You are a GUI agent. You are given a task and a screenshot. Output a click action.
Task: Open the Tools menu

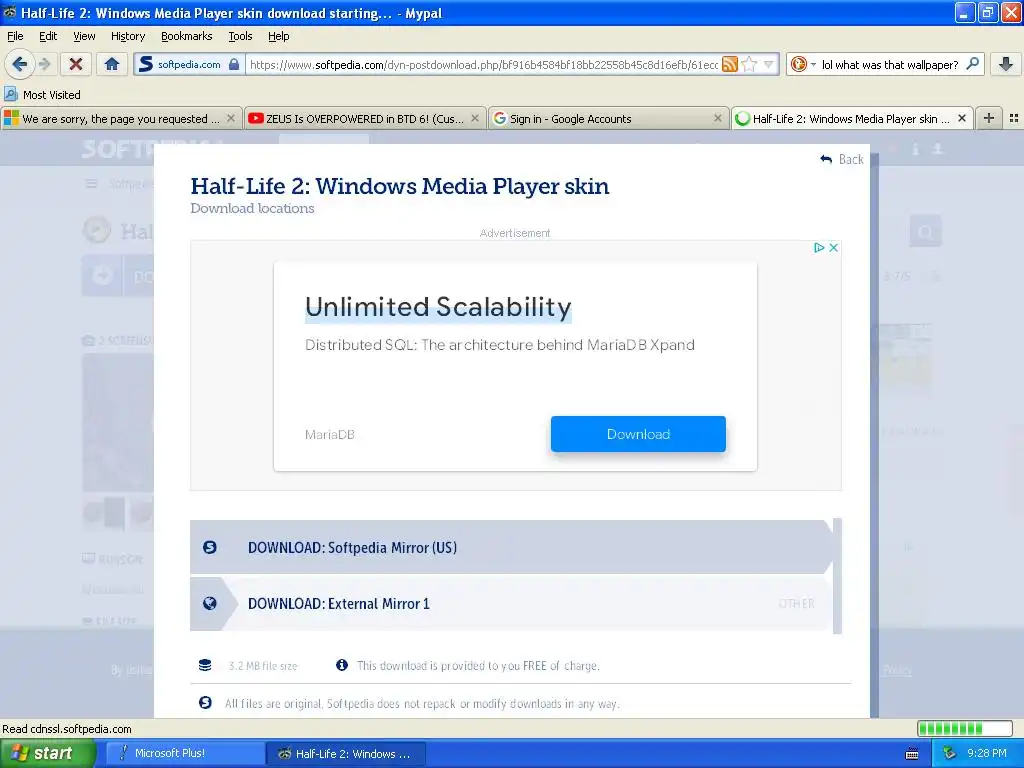240,36
